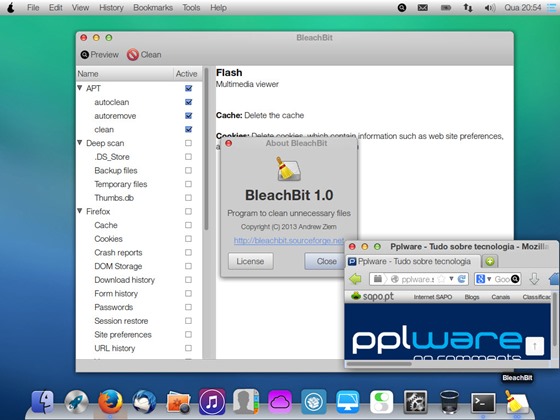
Task: Open the History menu
Action: (111, 8)
